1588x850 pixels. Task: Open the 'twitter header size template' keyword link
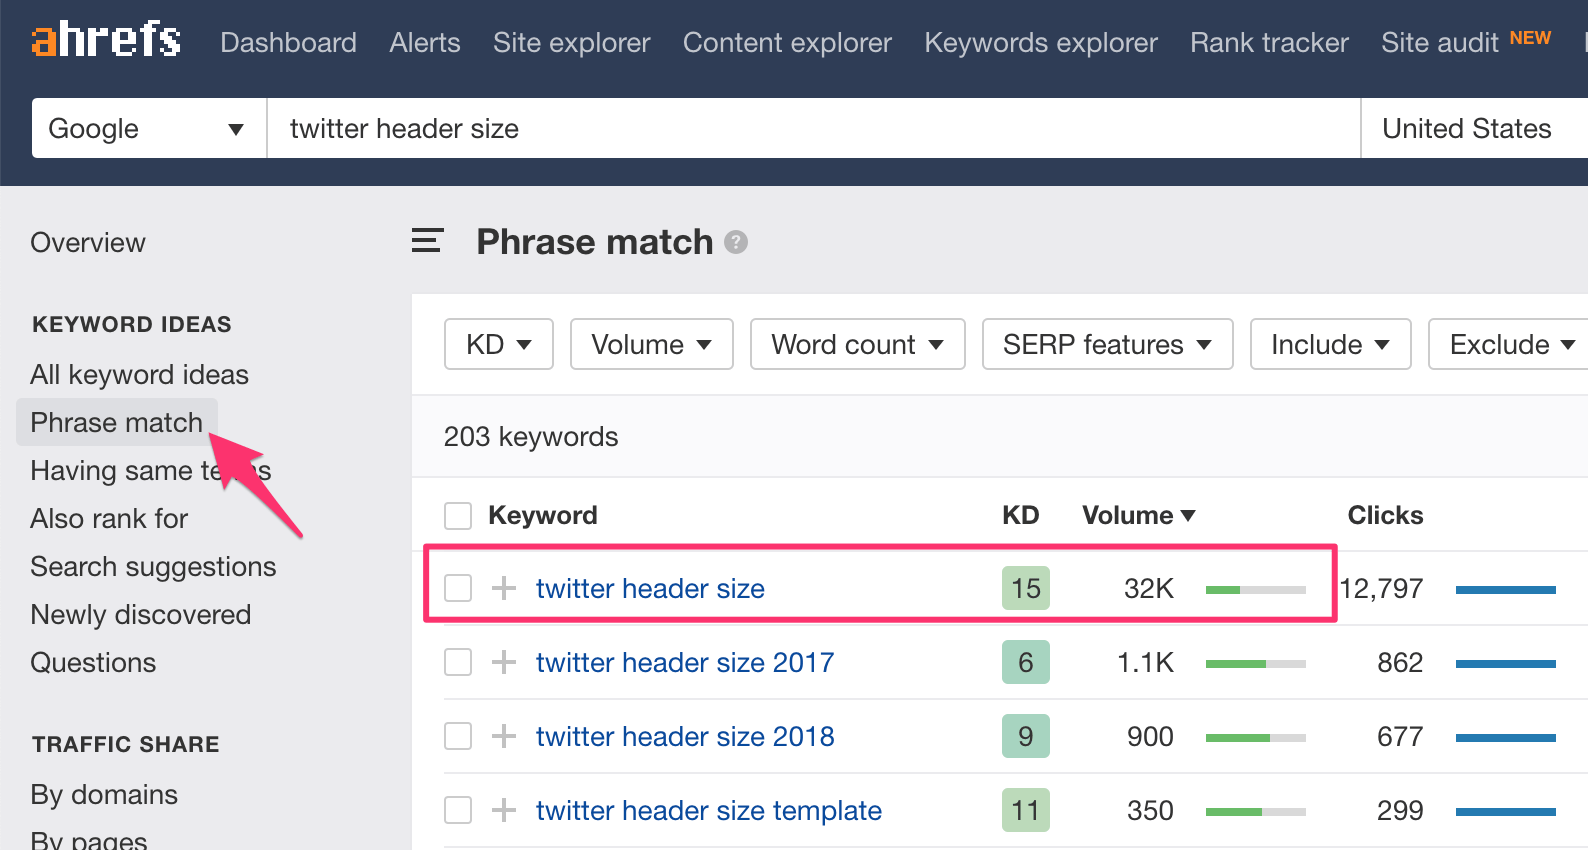pyautogui.click(x=709, y=810)
